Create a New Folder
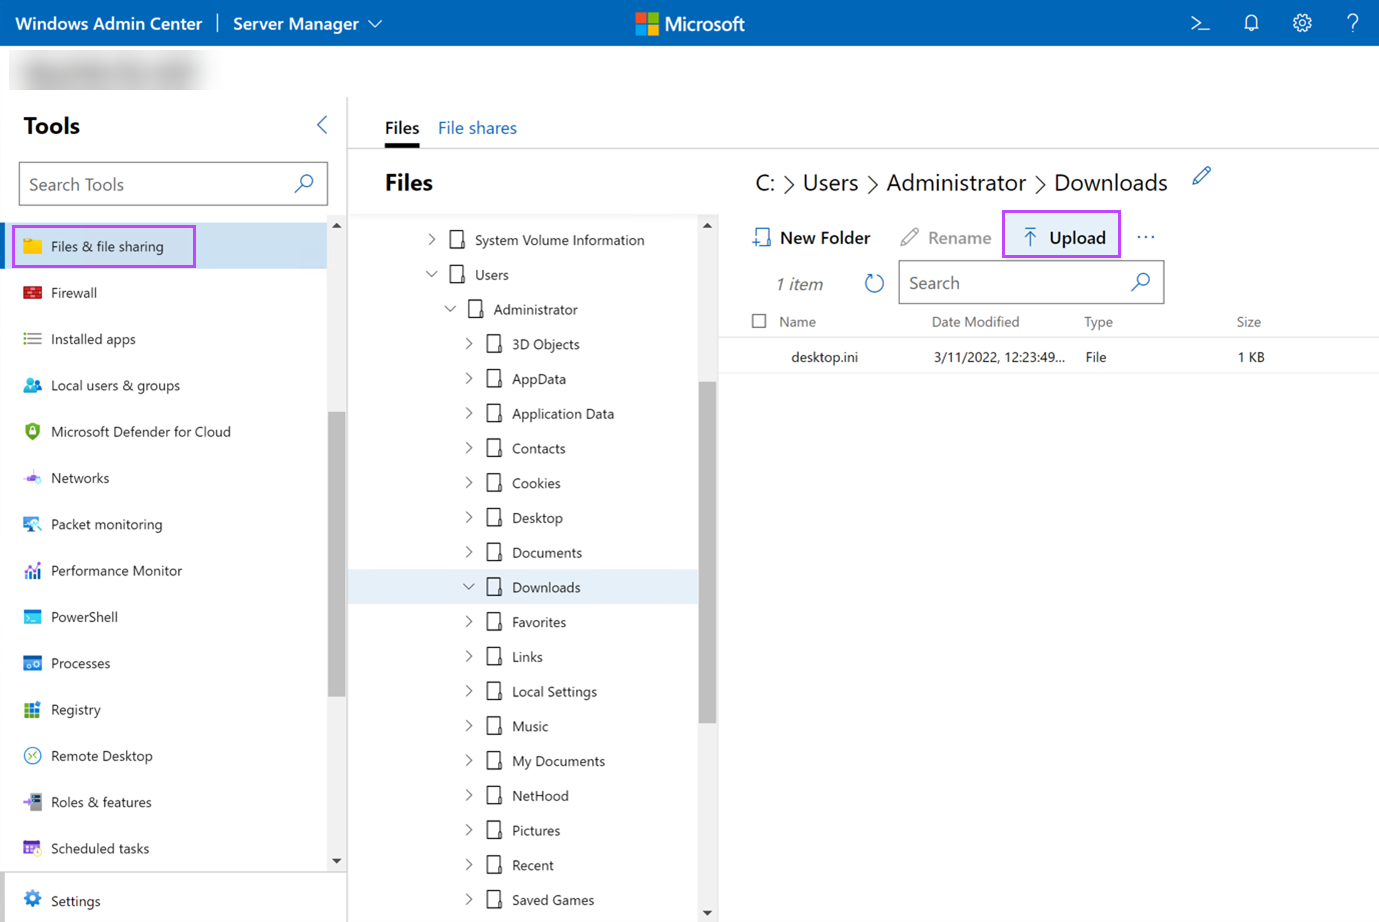Screen dimensions: 1379x922 811,237
